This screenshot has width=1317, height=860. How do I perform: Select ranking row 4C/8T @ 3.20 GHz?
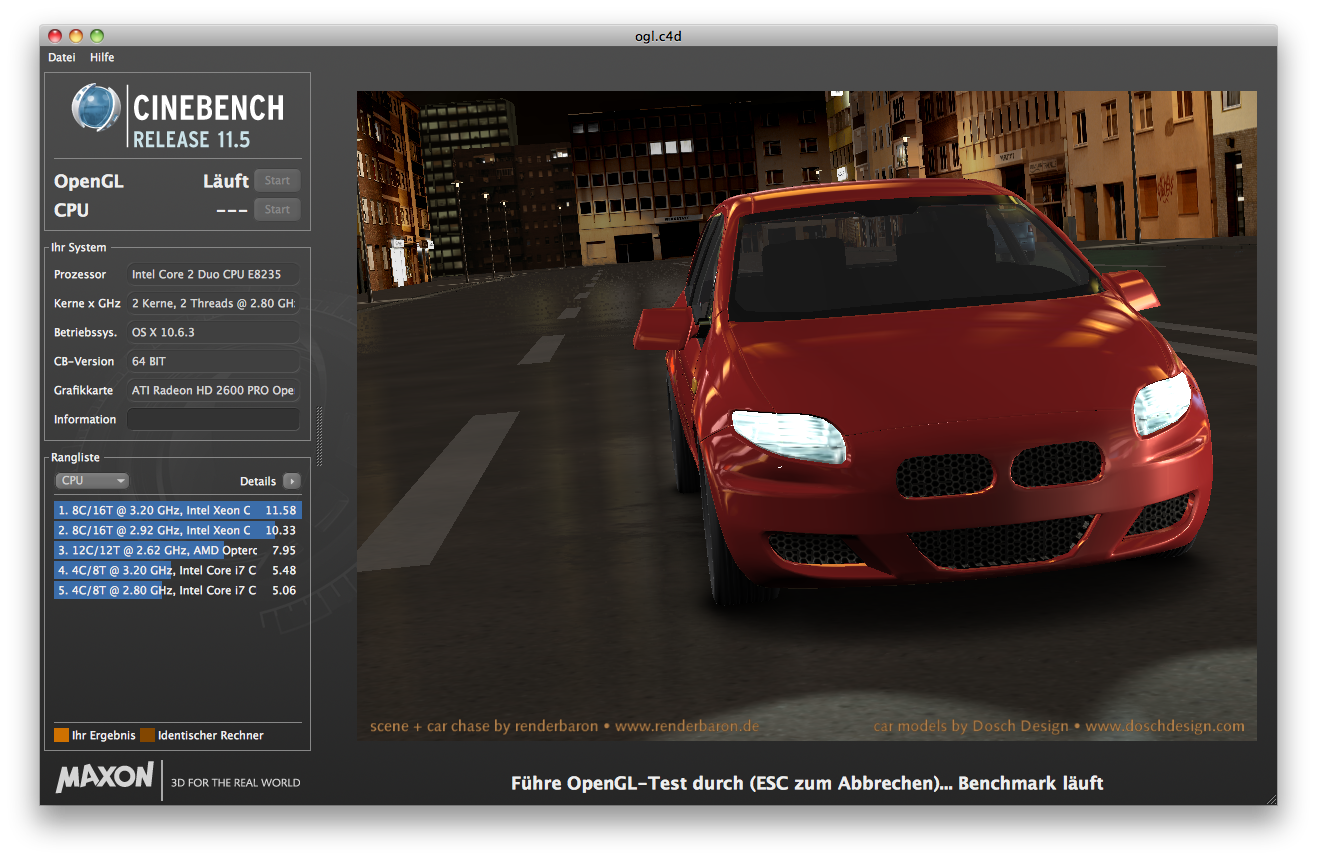(x=178, y=570)
